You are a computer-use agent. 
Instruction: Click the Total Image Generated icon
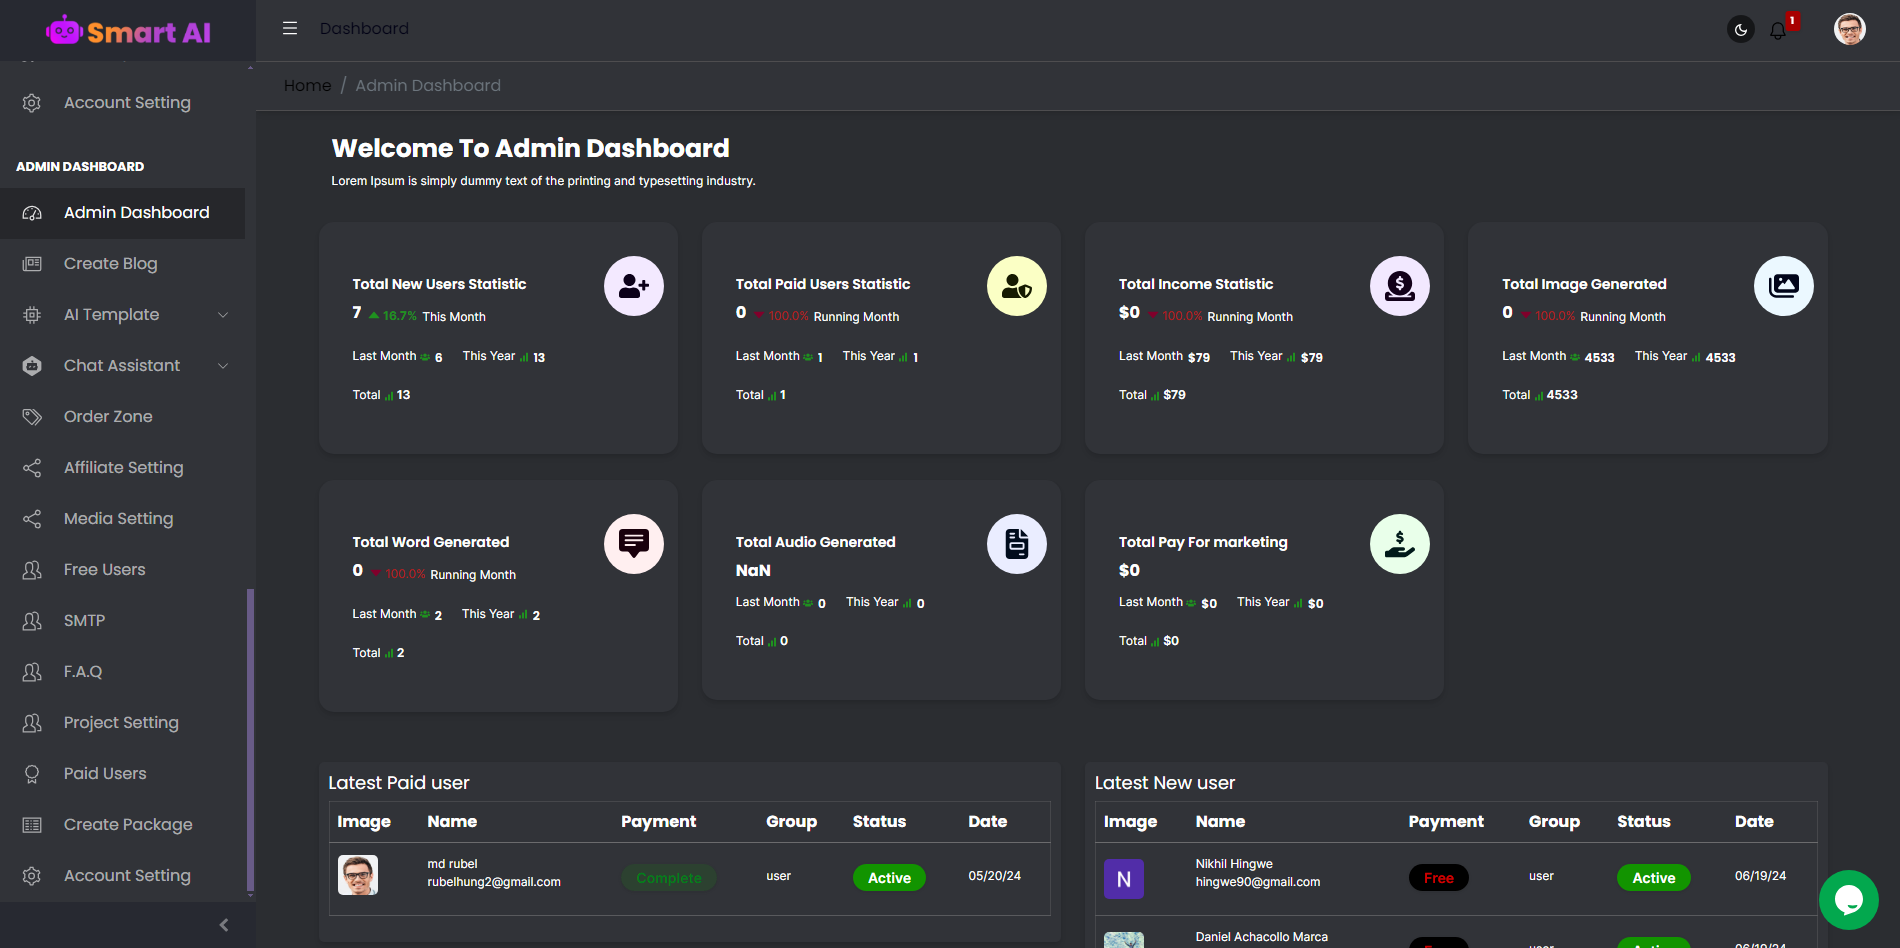click(1783, 286)
